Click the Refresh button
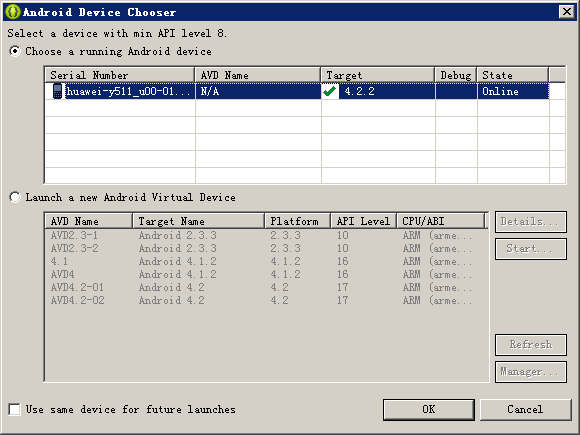 point(530,345)
